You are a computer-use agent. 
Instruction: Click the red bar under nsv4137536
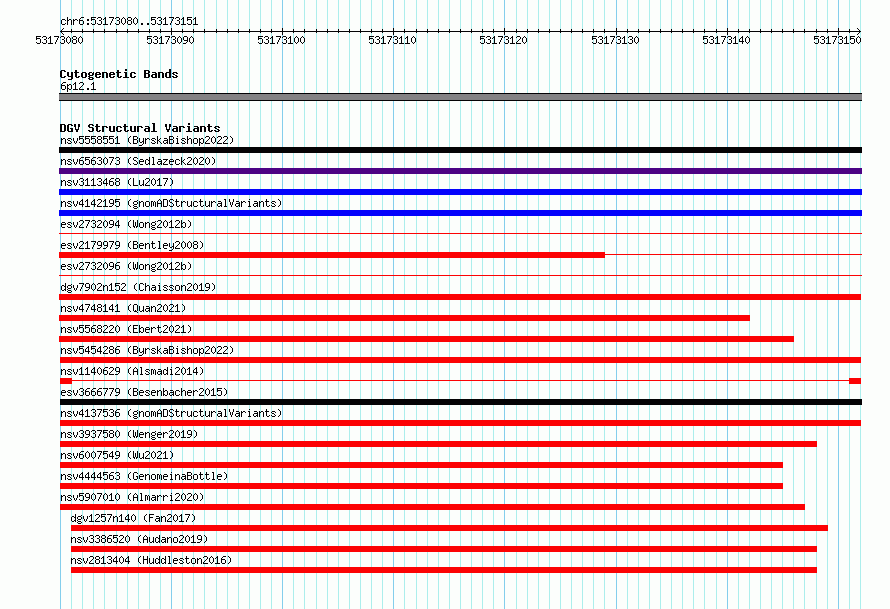(460, 423)
